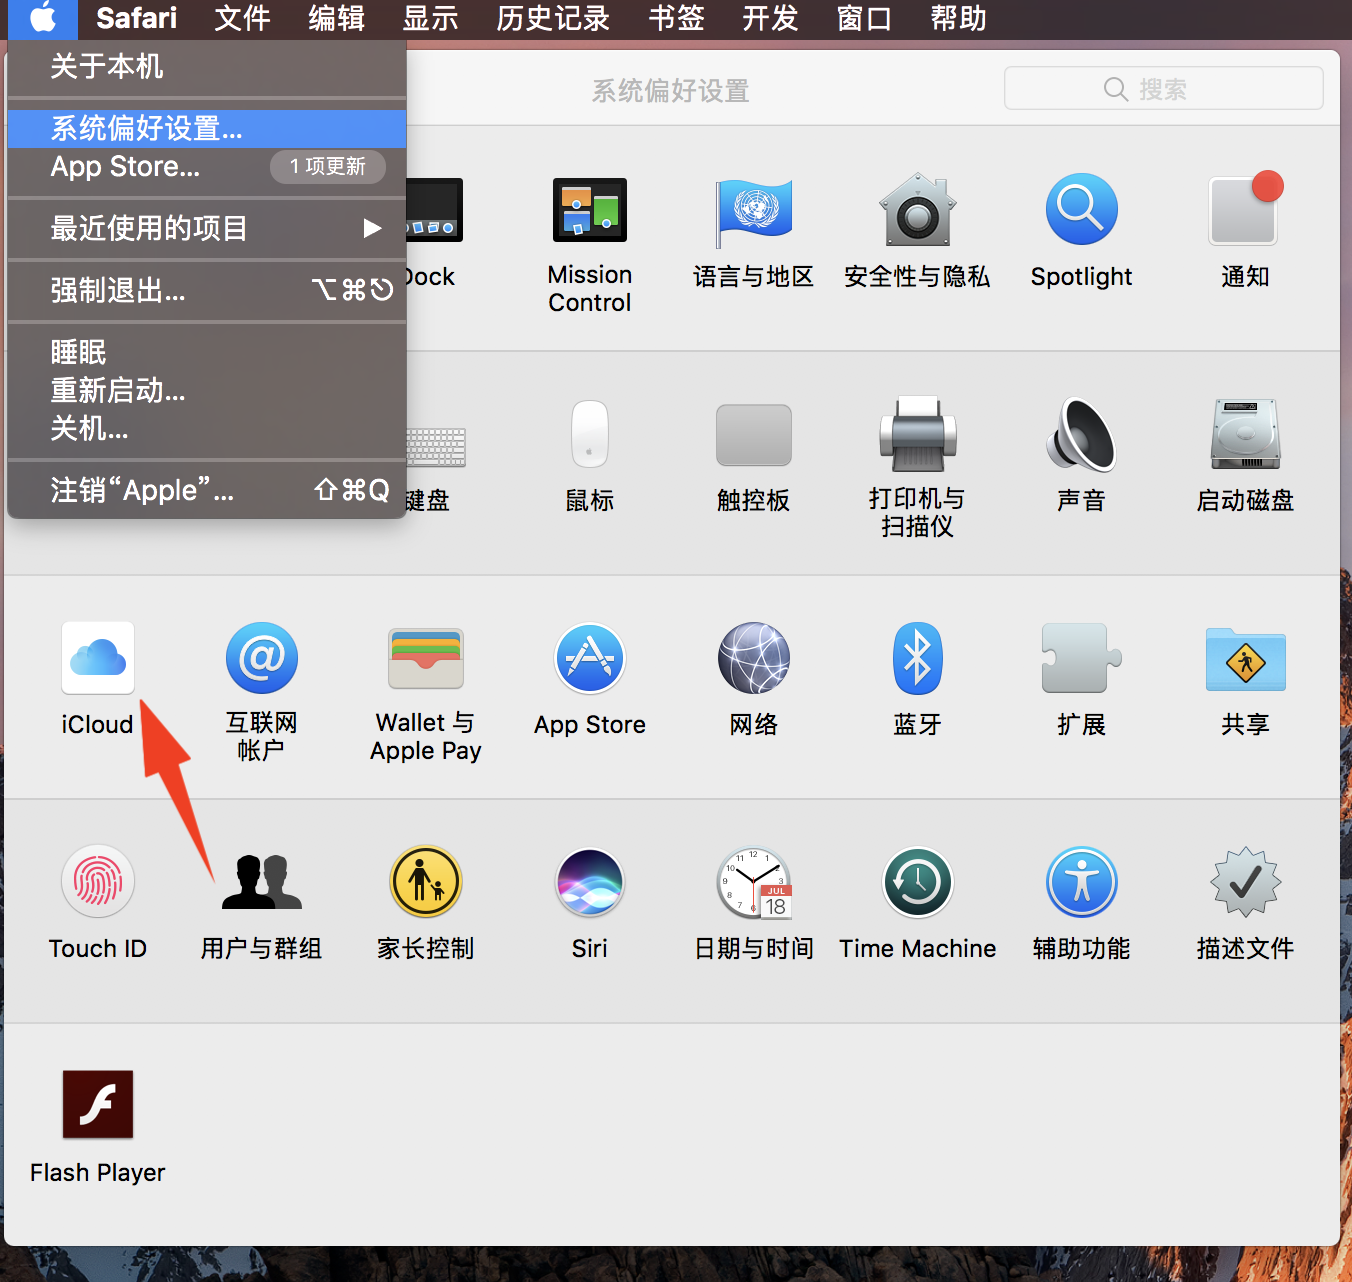Open Wallet & Apple Pay pane
The width and height of the screenshot is (1352, 1282).
coord(426,658)
